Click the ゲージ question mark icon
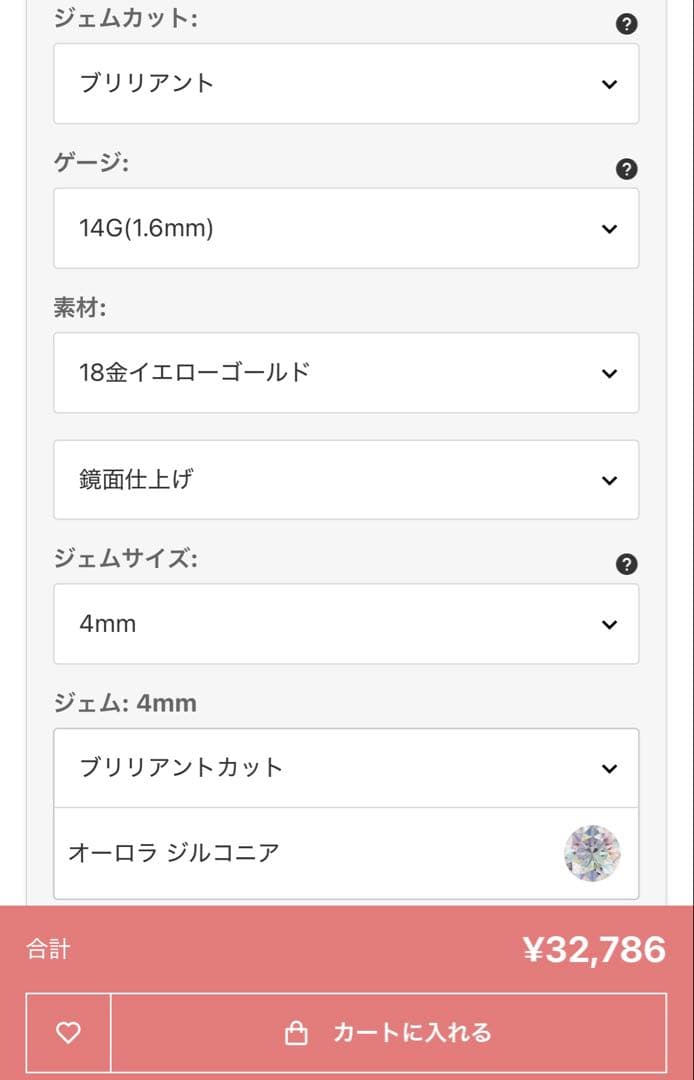Viewport: 694px width, 1080px height. 625,169
